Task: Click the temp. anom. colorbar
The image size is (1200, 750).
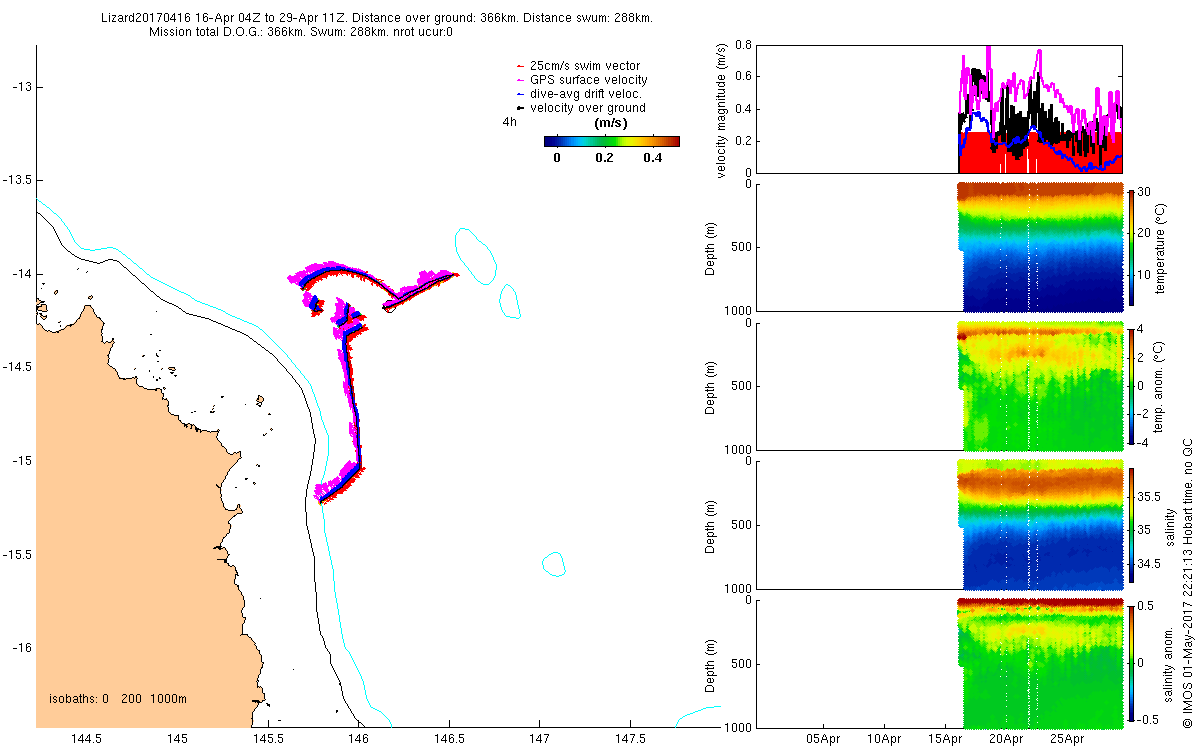Action: 1131,385
